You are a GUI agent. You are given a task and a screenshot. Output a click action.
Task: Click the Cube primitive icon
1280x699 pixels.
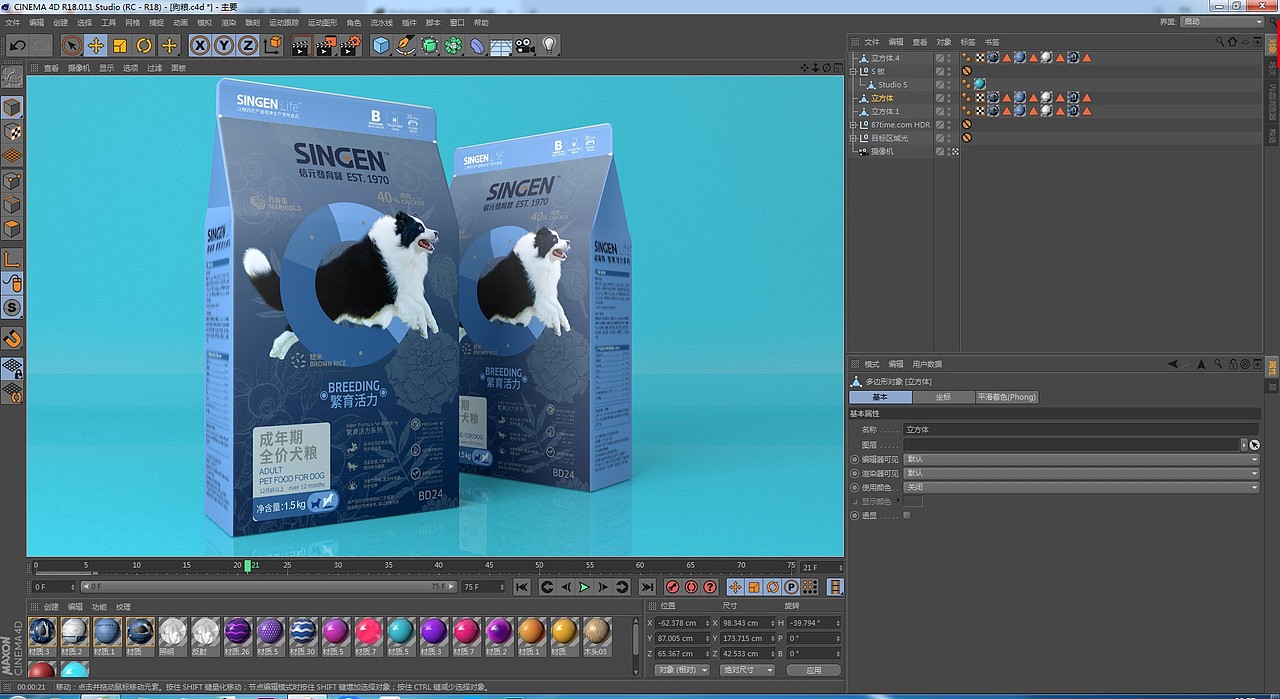(x=381, y=45)
